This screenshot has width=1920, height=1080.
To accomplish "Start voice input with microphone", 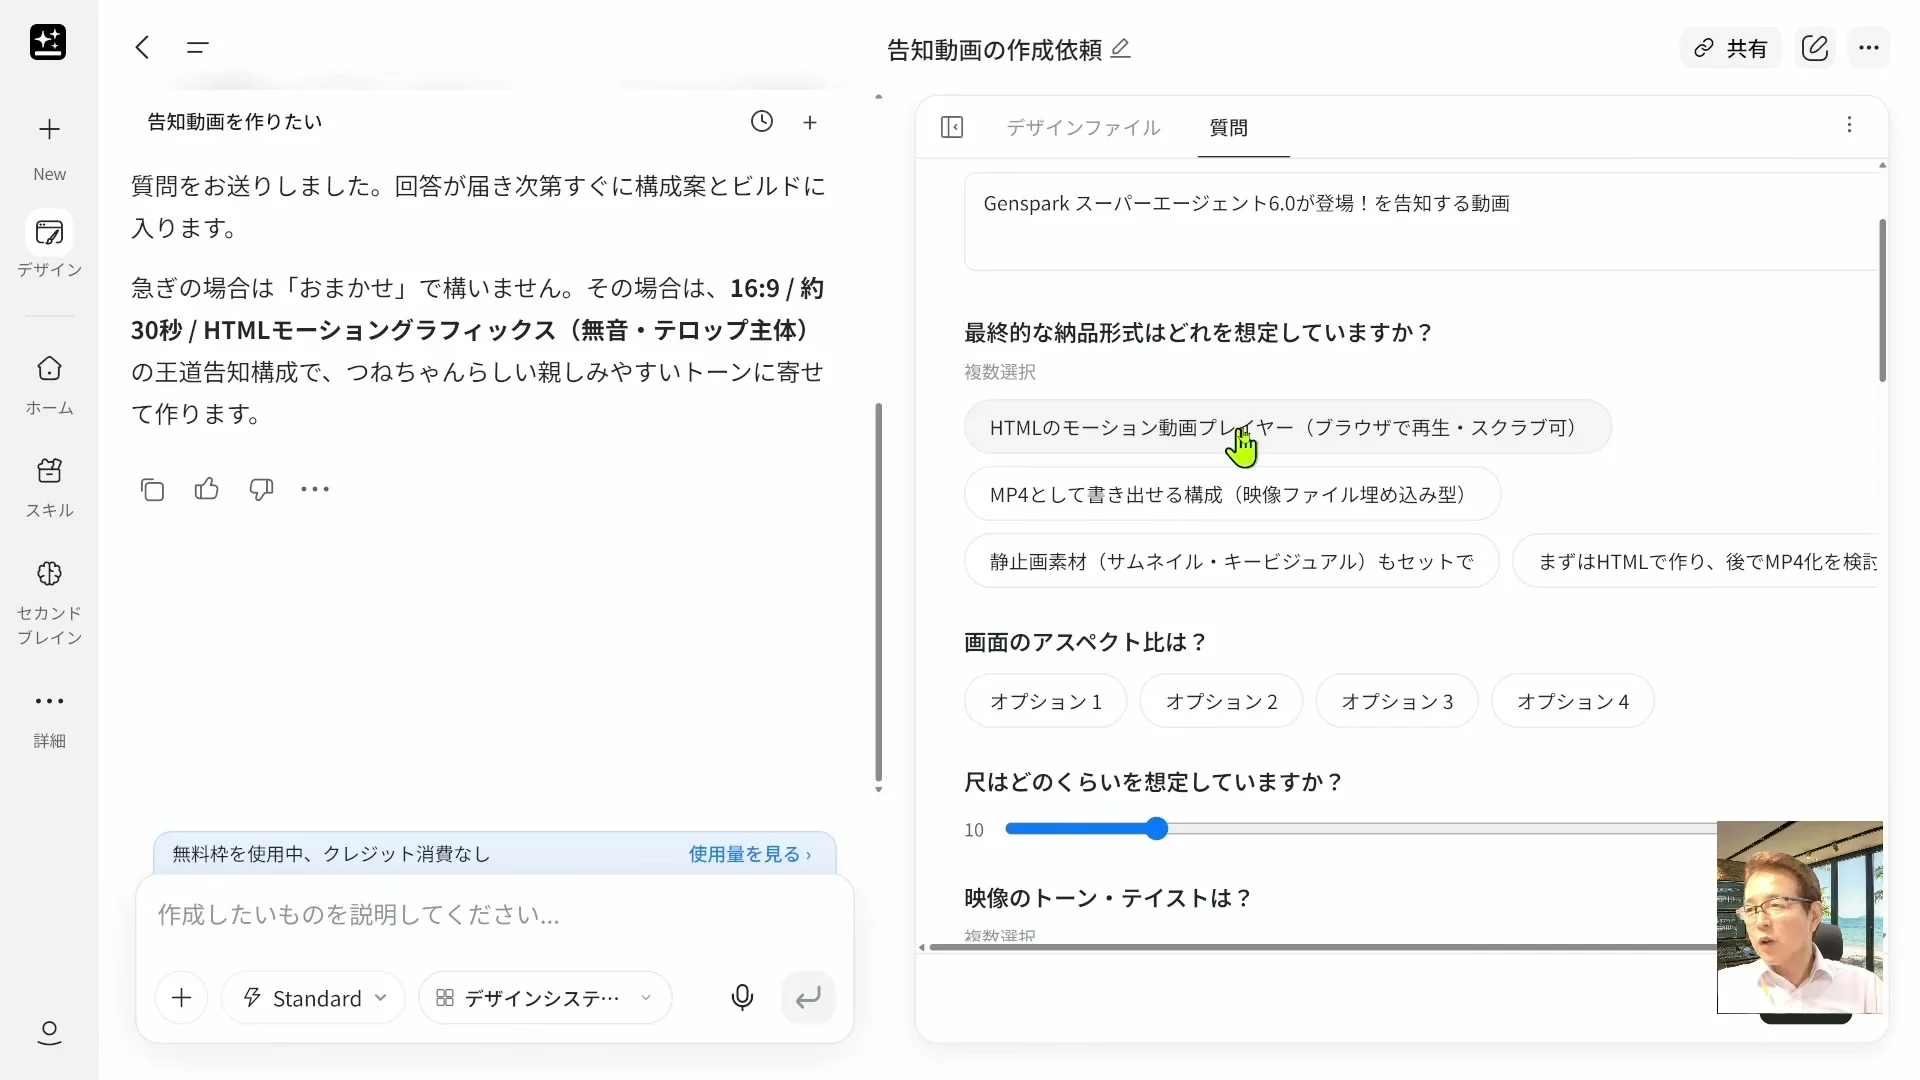I will (x=742, y=997).
